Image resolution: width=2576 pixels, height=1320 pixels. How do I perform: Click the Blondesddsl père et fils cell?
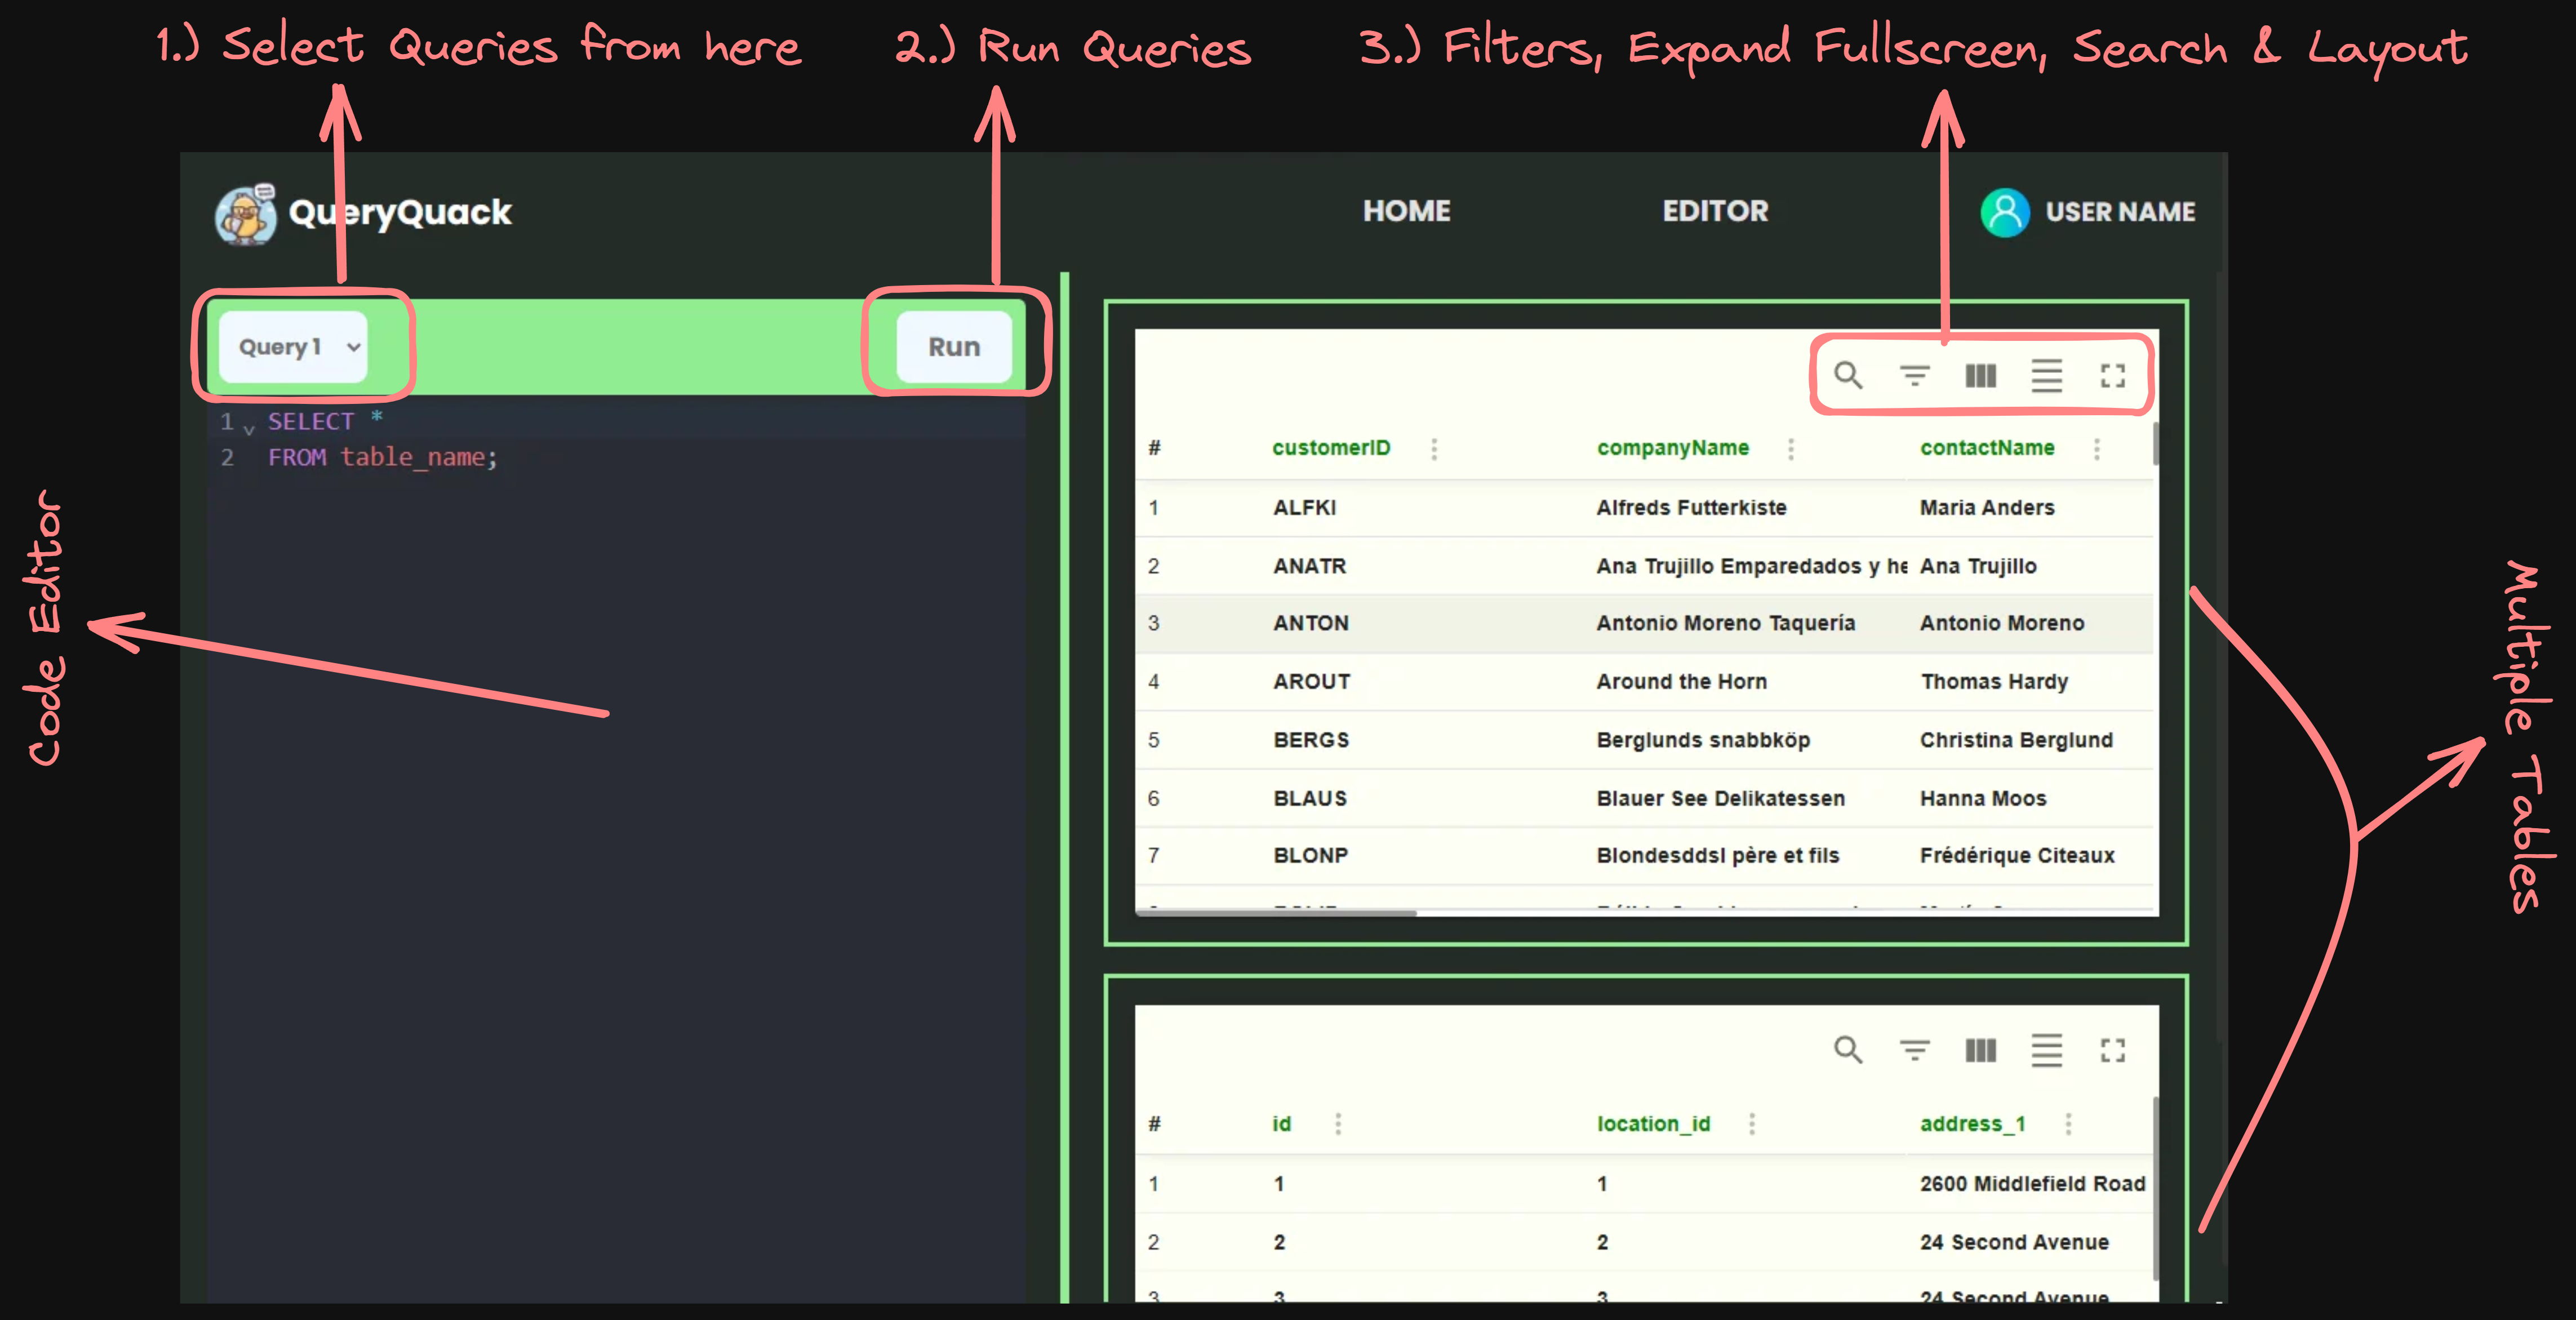(1717, 855)
